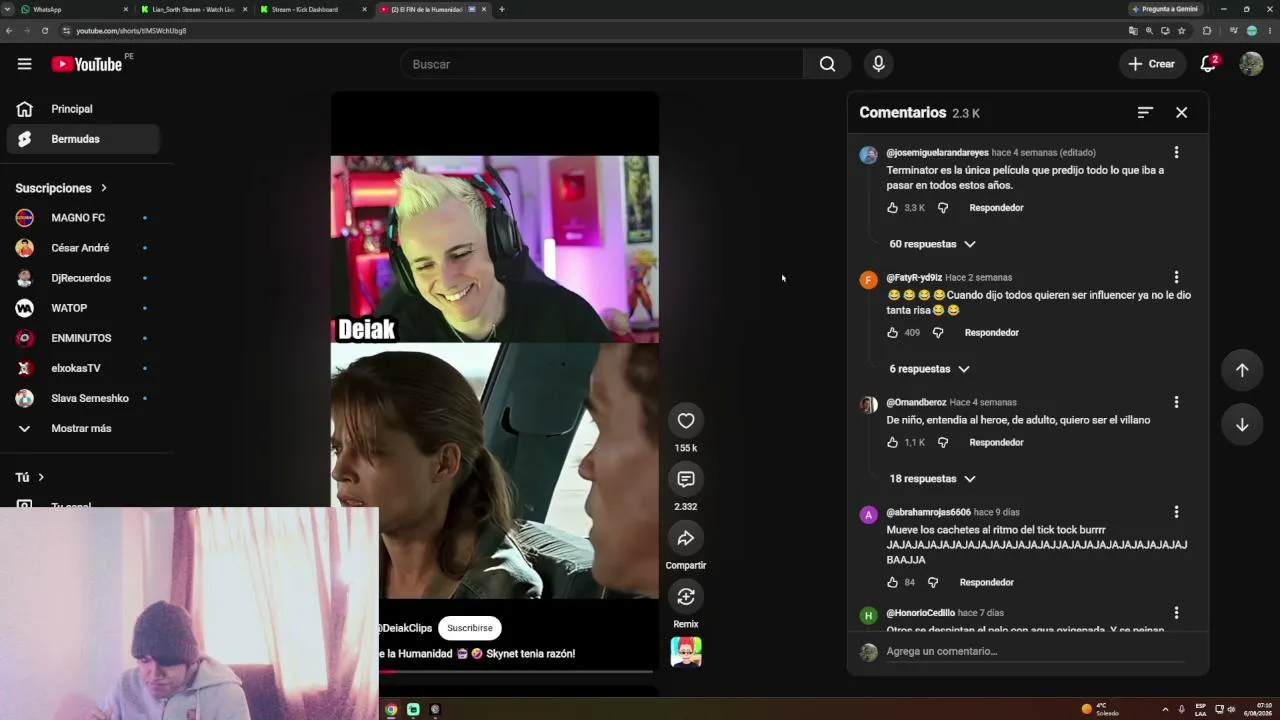Go to the YouTube home logo

click(x=88, y=64)
